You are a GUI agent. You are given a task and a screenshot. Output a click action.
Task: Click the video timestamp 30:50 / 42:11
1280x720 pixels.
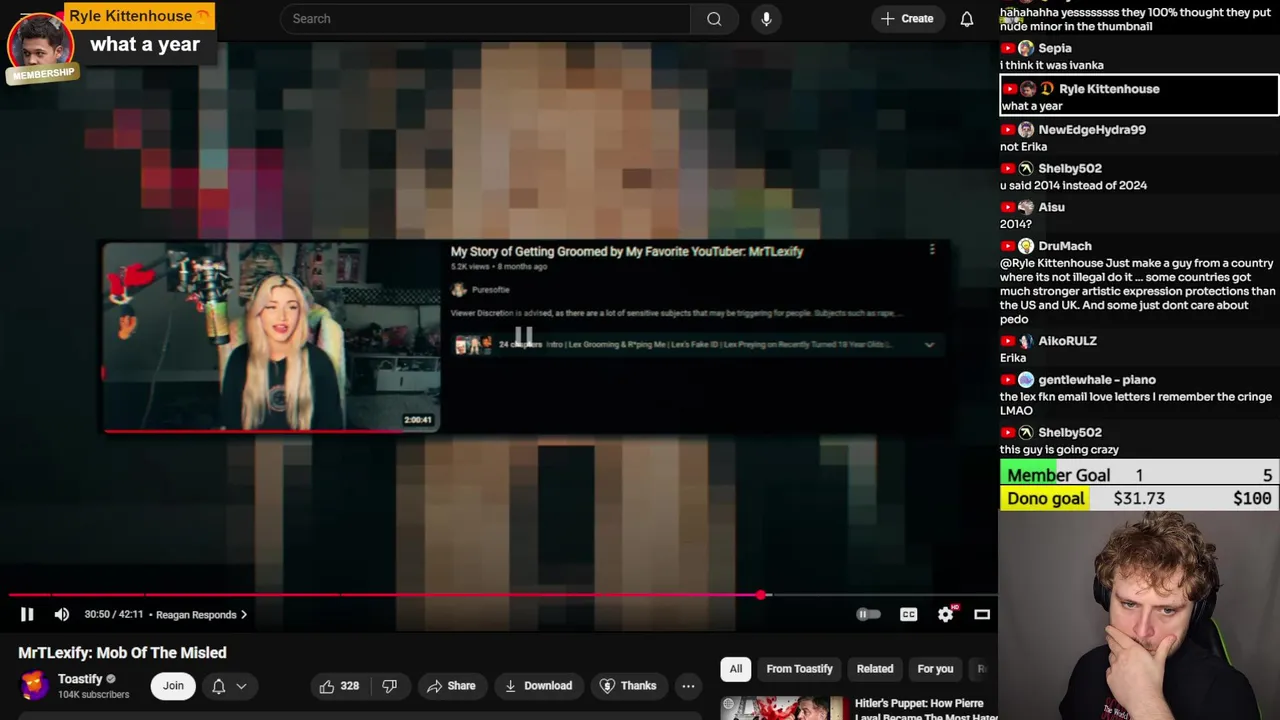point(114,614)
